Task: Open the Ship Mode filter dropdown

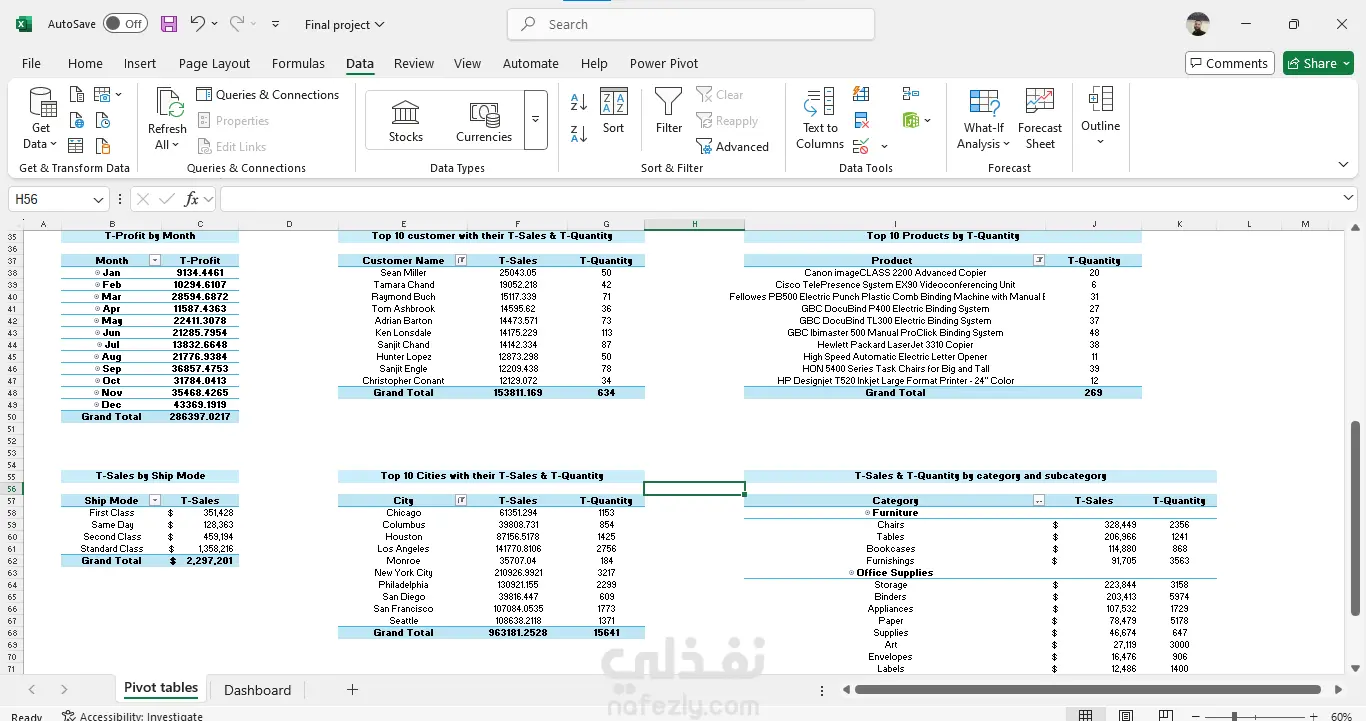Action: [x=154, y=501]
